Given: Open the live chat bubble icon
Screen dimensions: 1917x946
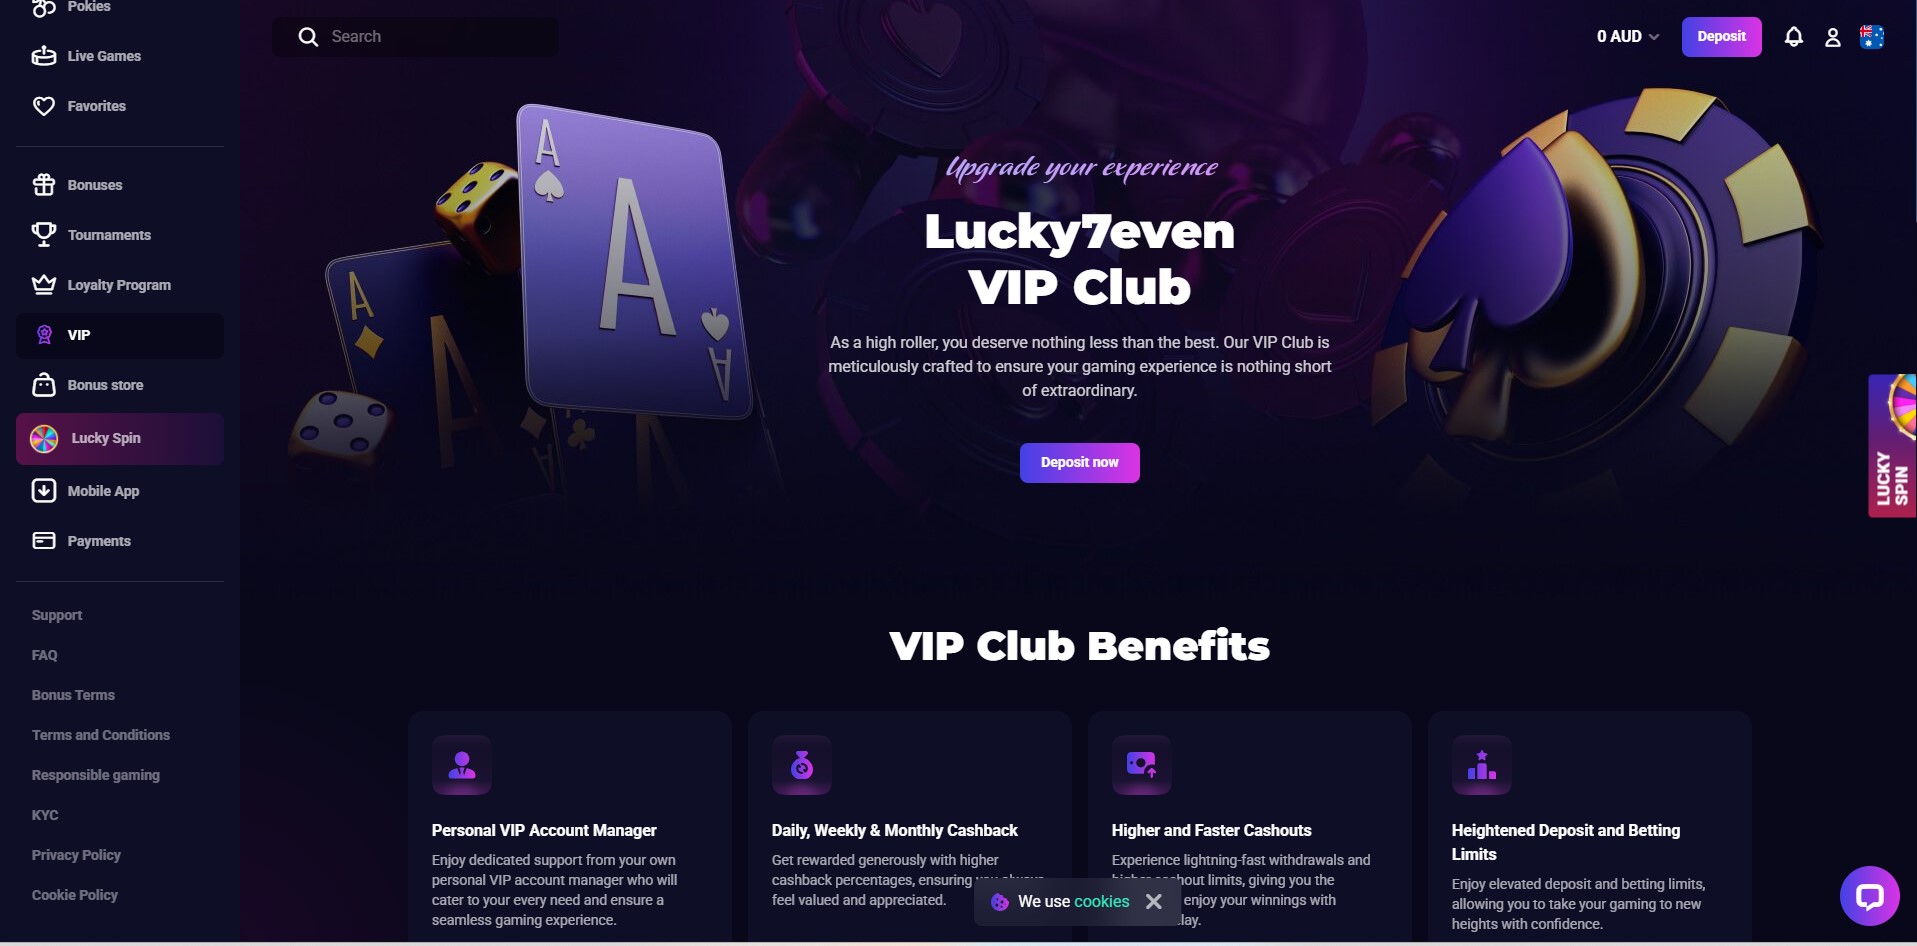Looking at the screenshot, I should (1869, 895).
